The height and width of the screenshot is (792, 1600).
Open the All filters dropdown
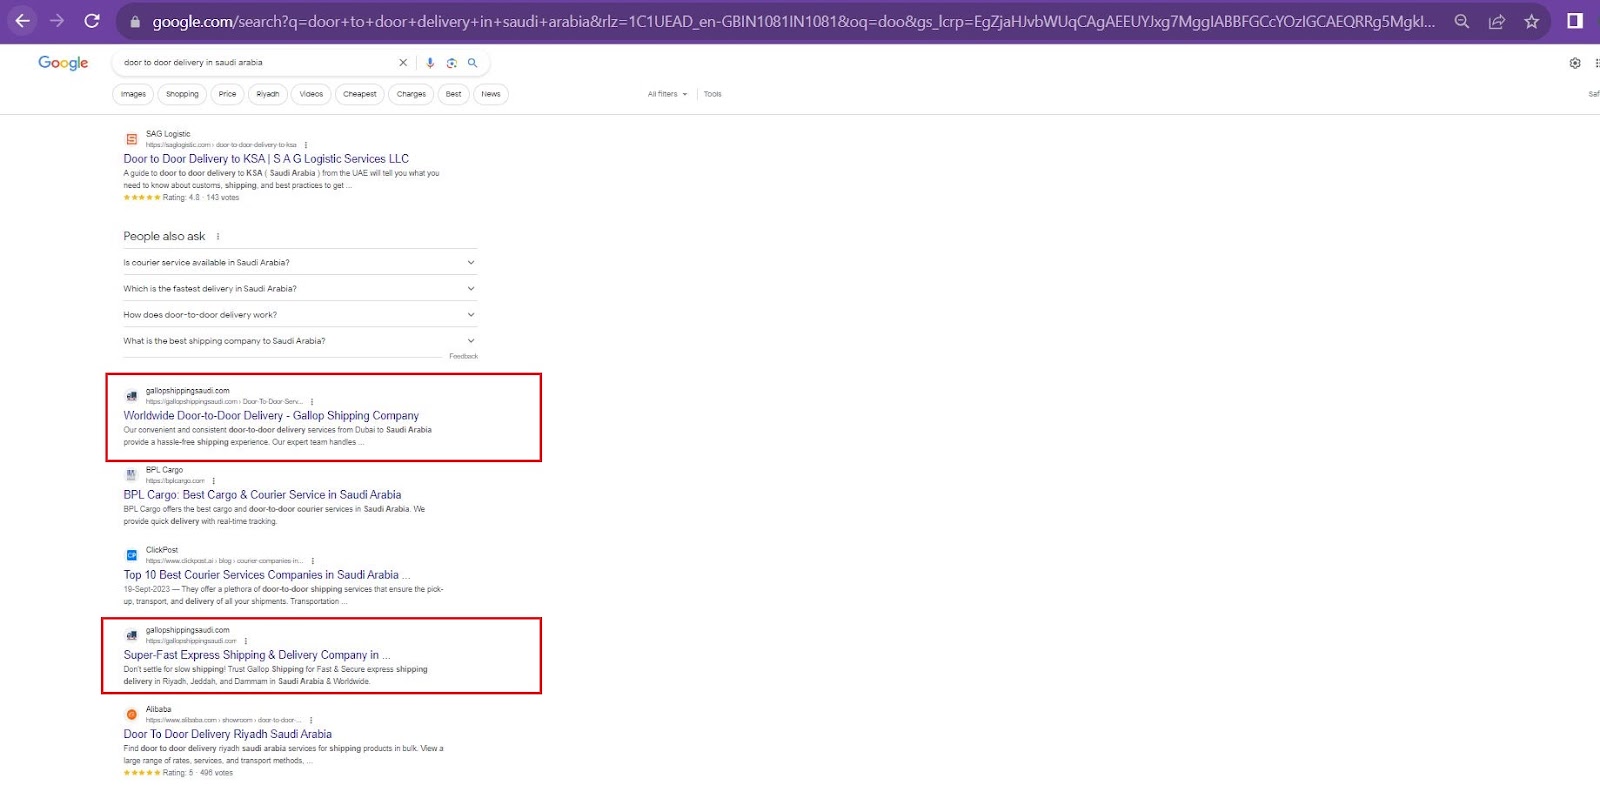tap(667, 94)
